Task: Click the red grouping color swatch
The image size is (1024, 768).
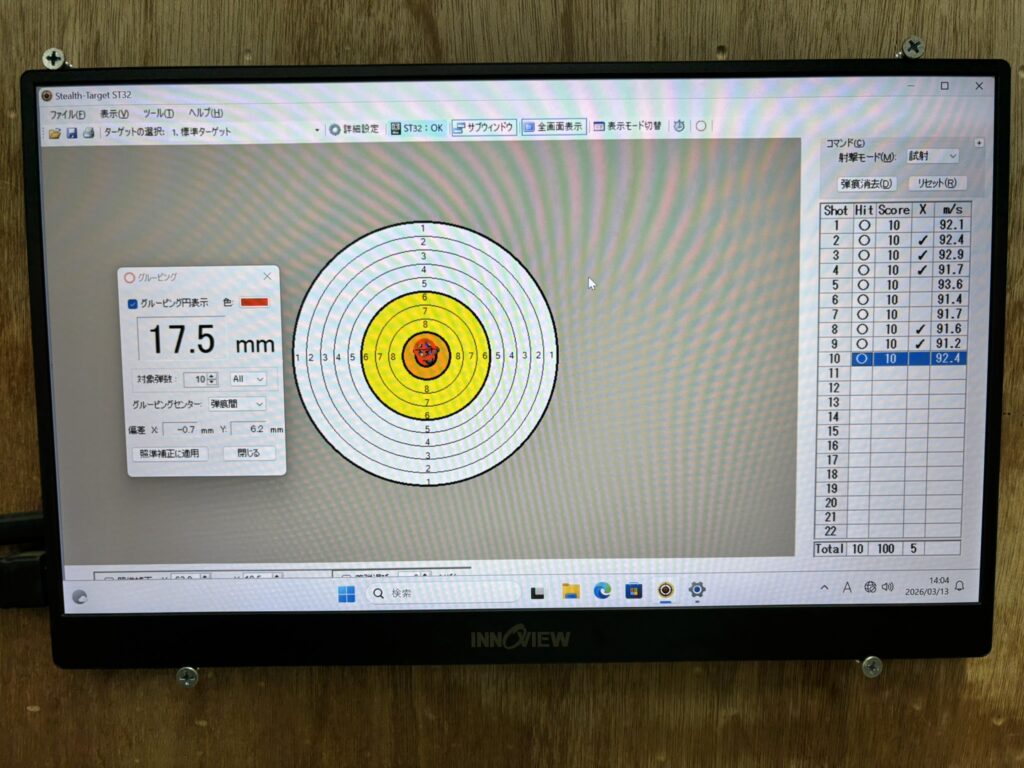Action: (x=254, y=302)
